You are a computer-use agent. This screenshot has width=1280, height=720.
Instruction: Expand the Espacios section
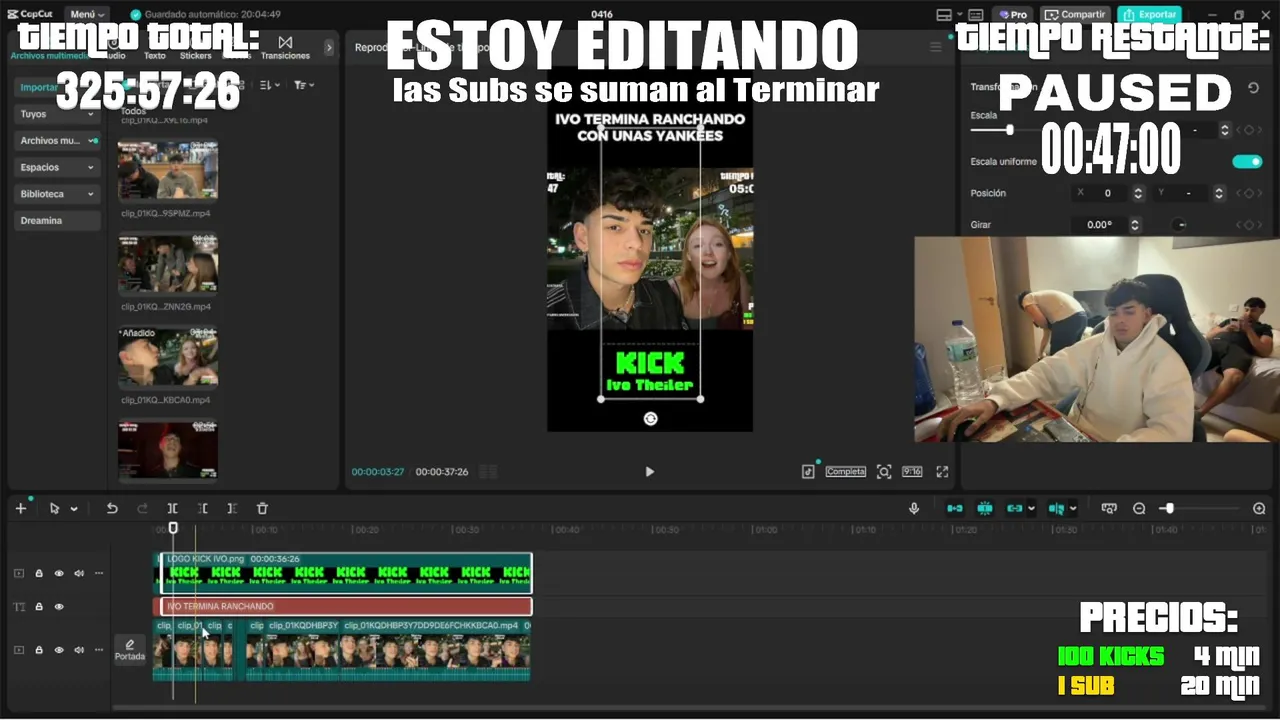(57, 167)
